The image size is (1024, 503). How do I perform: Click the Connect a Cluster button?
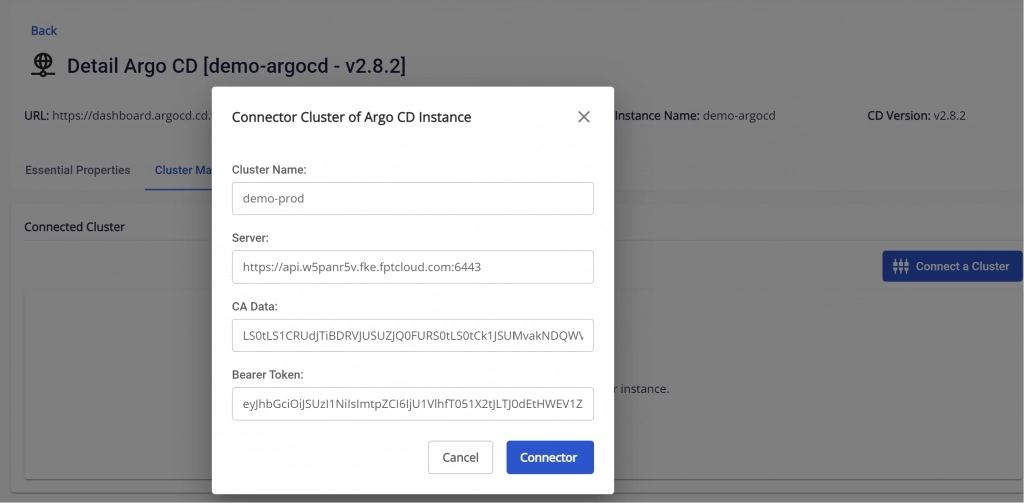tap(952, 267)
